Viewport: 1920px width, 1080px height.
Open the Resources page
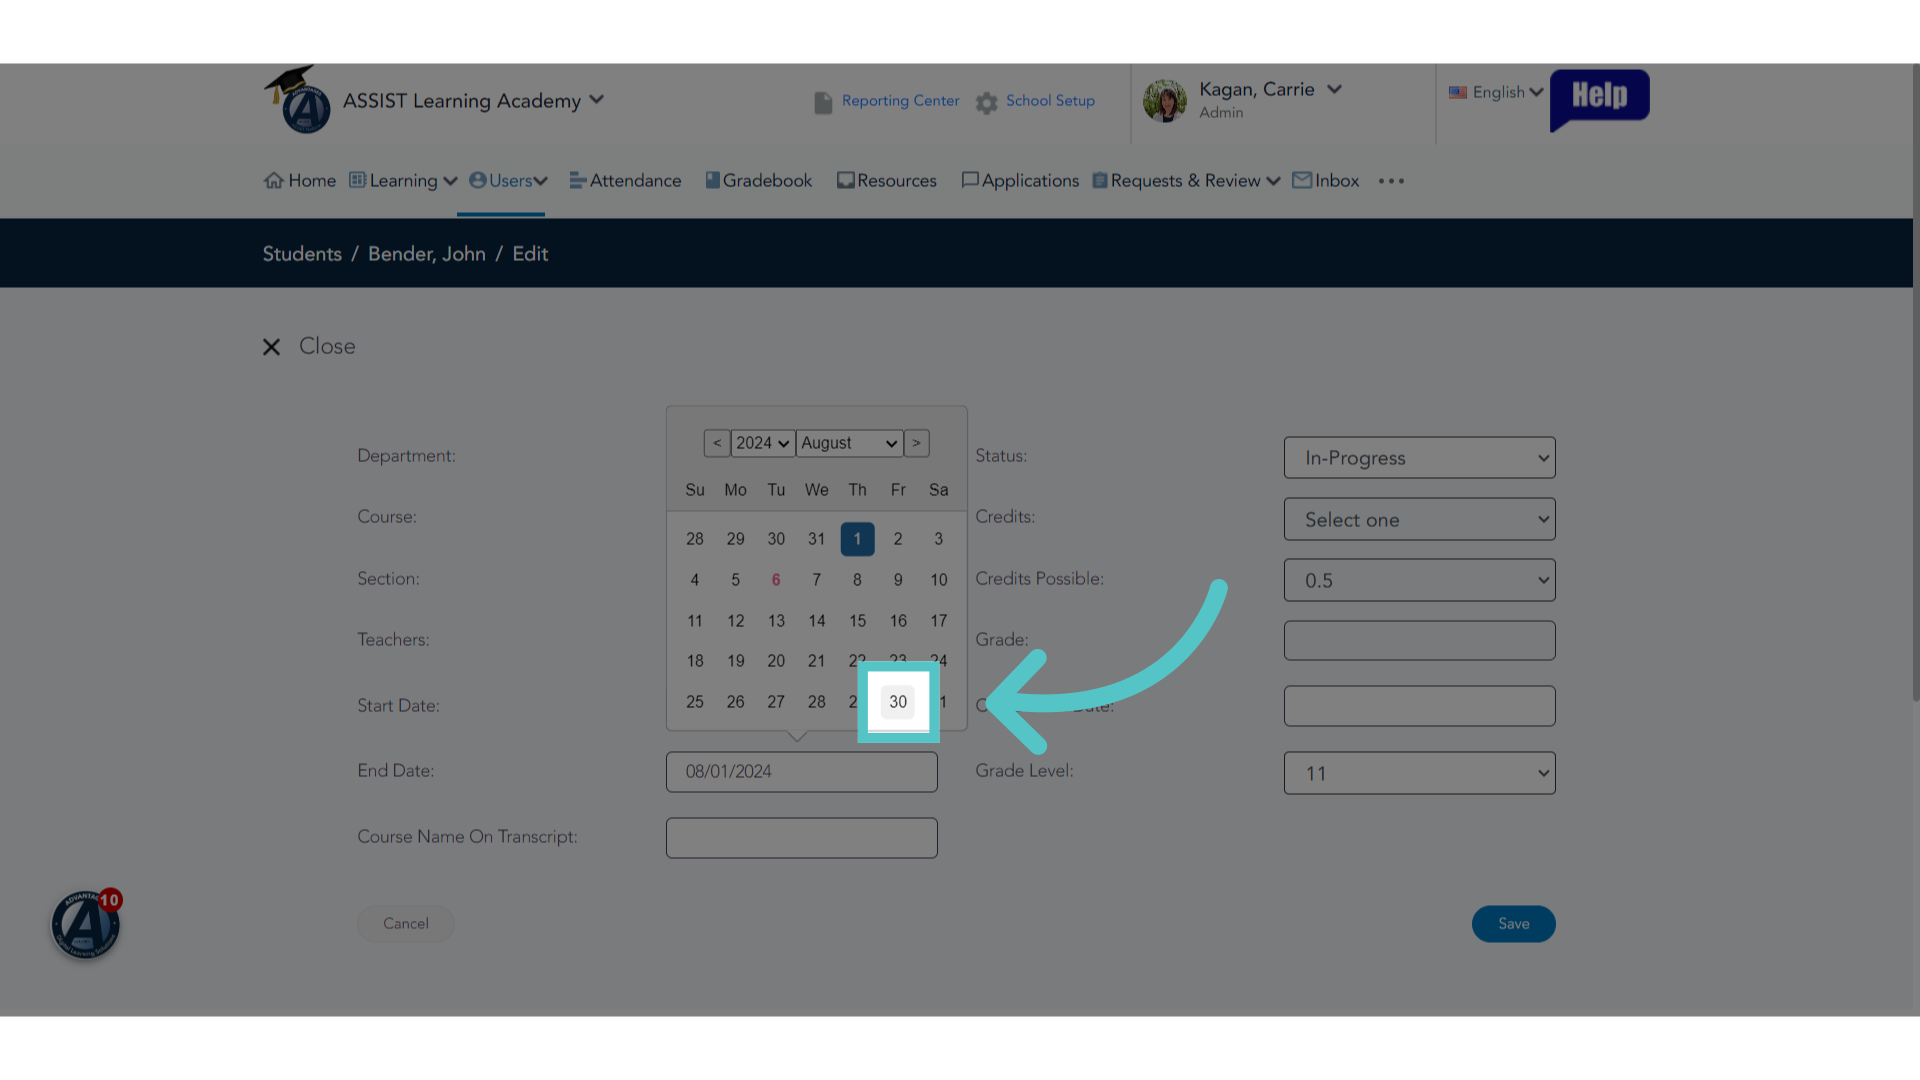[x=887, y=181]
